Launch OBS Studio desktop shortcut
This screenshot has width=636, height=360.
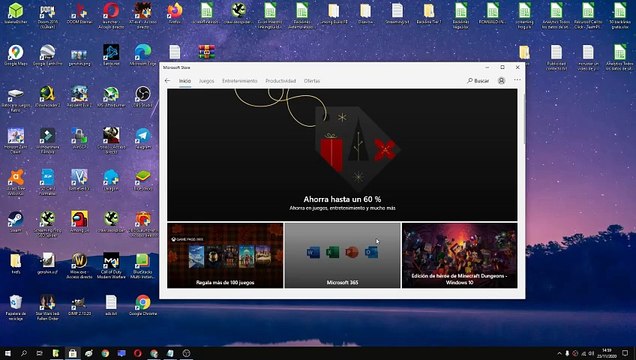click(143, 97)
